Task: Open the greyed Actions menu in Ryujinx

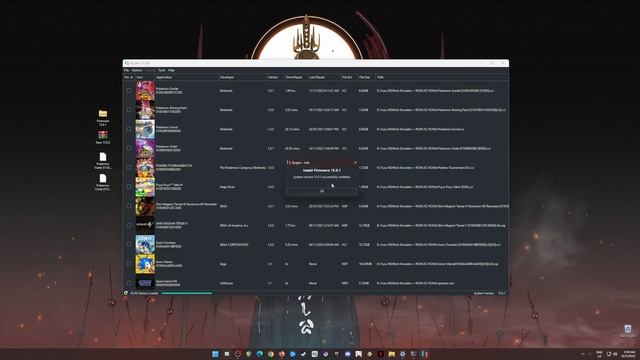Action: [150, 70]
